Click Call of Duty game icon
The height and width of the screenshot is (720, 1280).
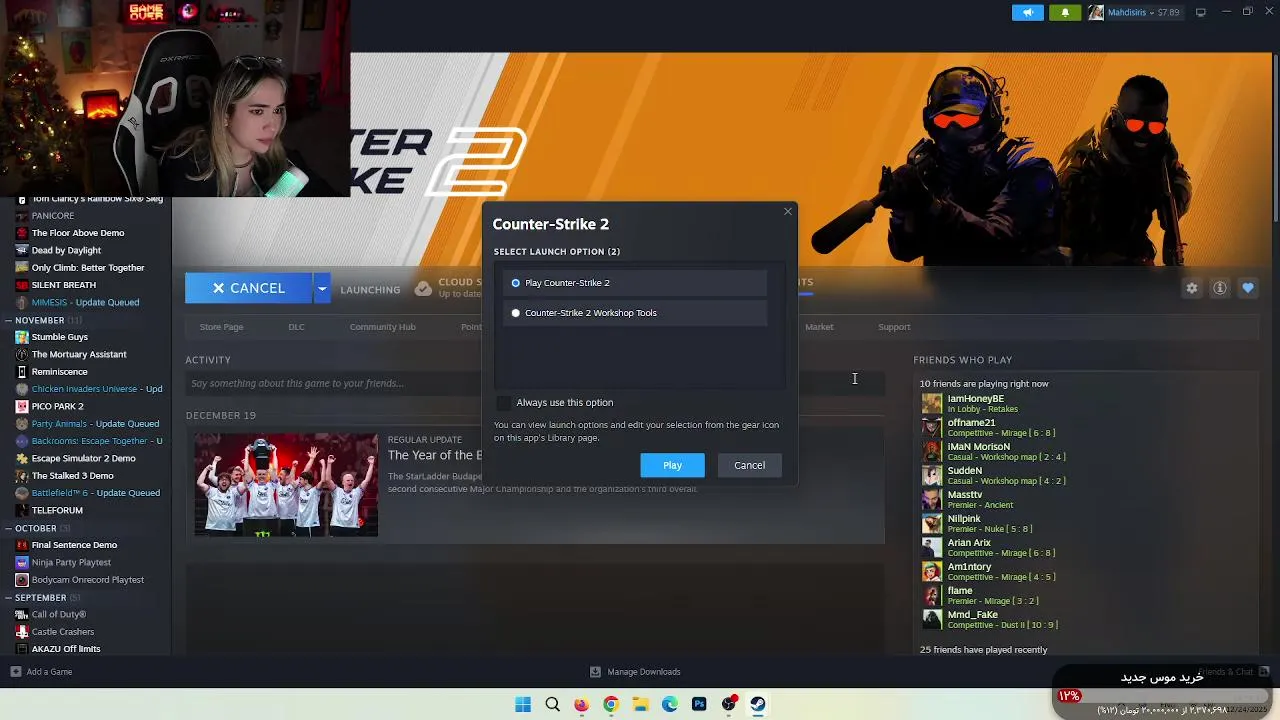coord(22,614)
